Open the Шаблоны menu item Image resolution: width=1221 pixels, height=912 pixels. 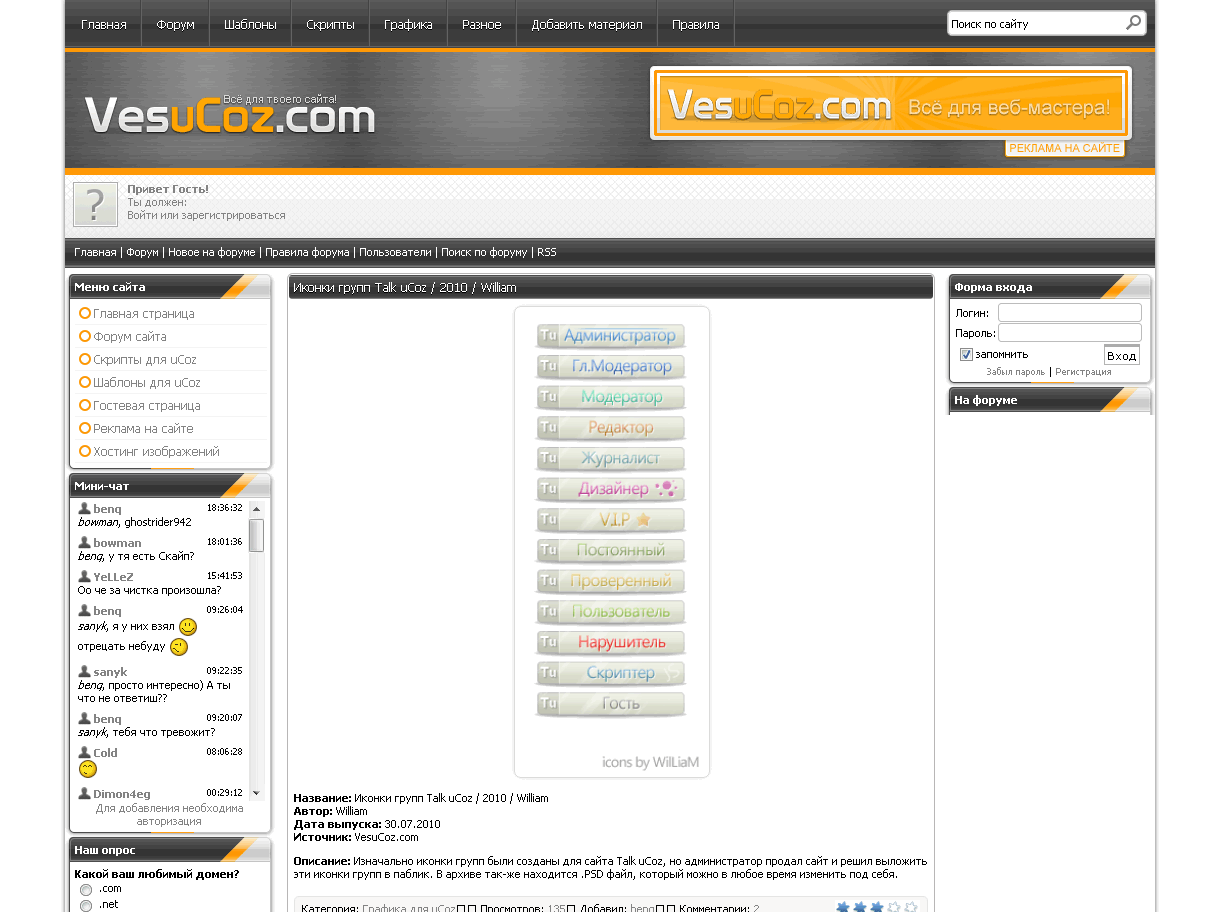[250, 24]
